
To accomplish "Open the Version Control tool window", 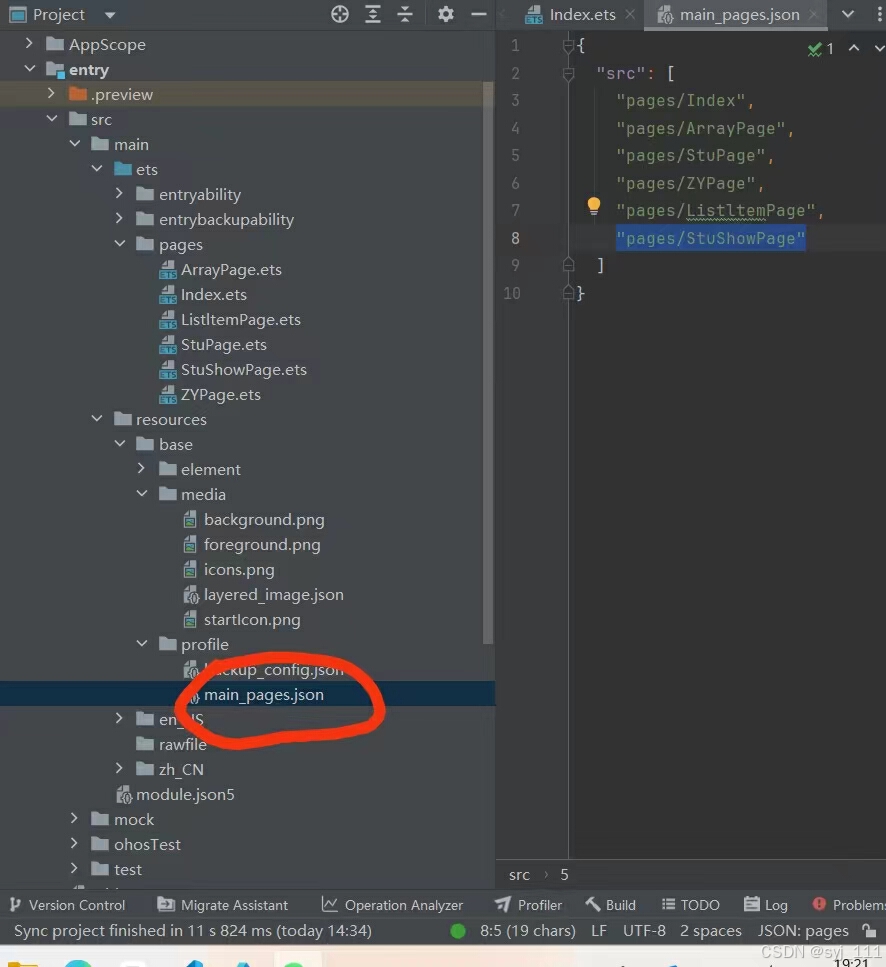I will click(67, 905).
